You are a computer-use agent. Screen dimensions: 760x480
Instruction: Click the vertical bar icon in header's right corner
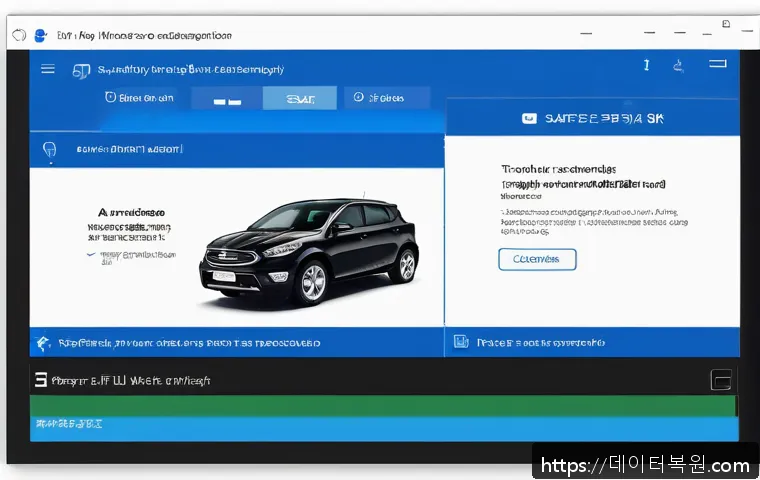tap(646, 65)
